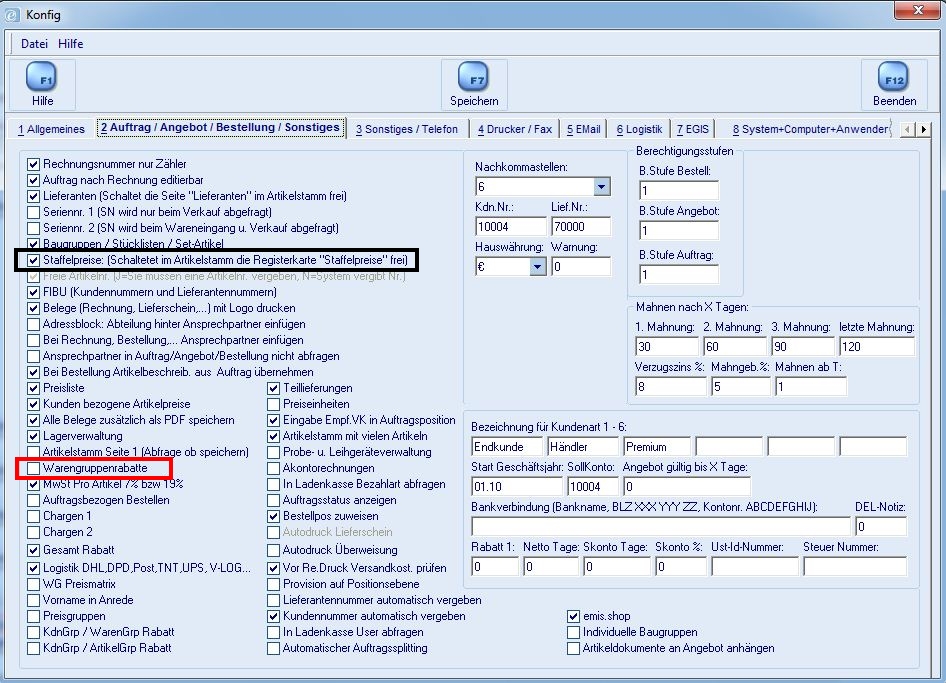
Task: Switch to 6 Logistik tab
Action: point(639,129)
